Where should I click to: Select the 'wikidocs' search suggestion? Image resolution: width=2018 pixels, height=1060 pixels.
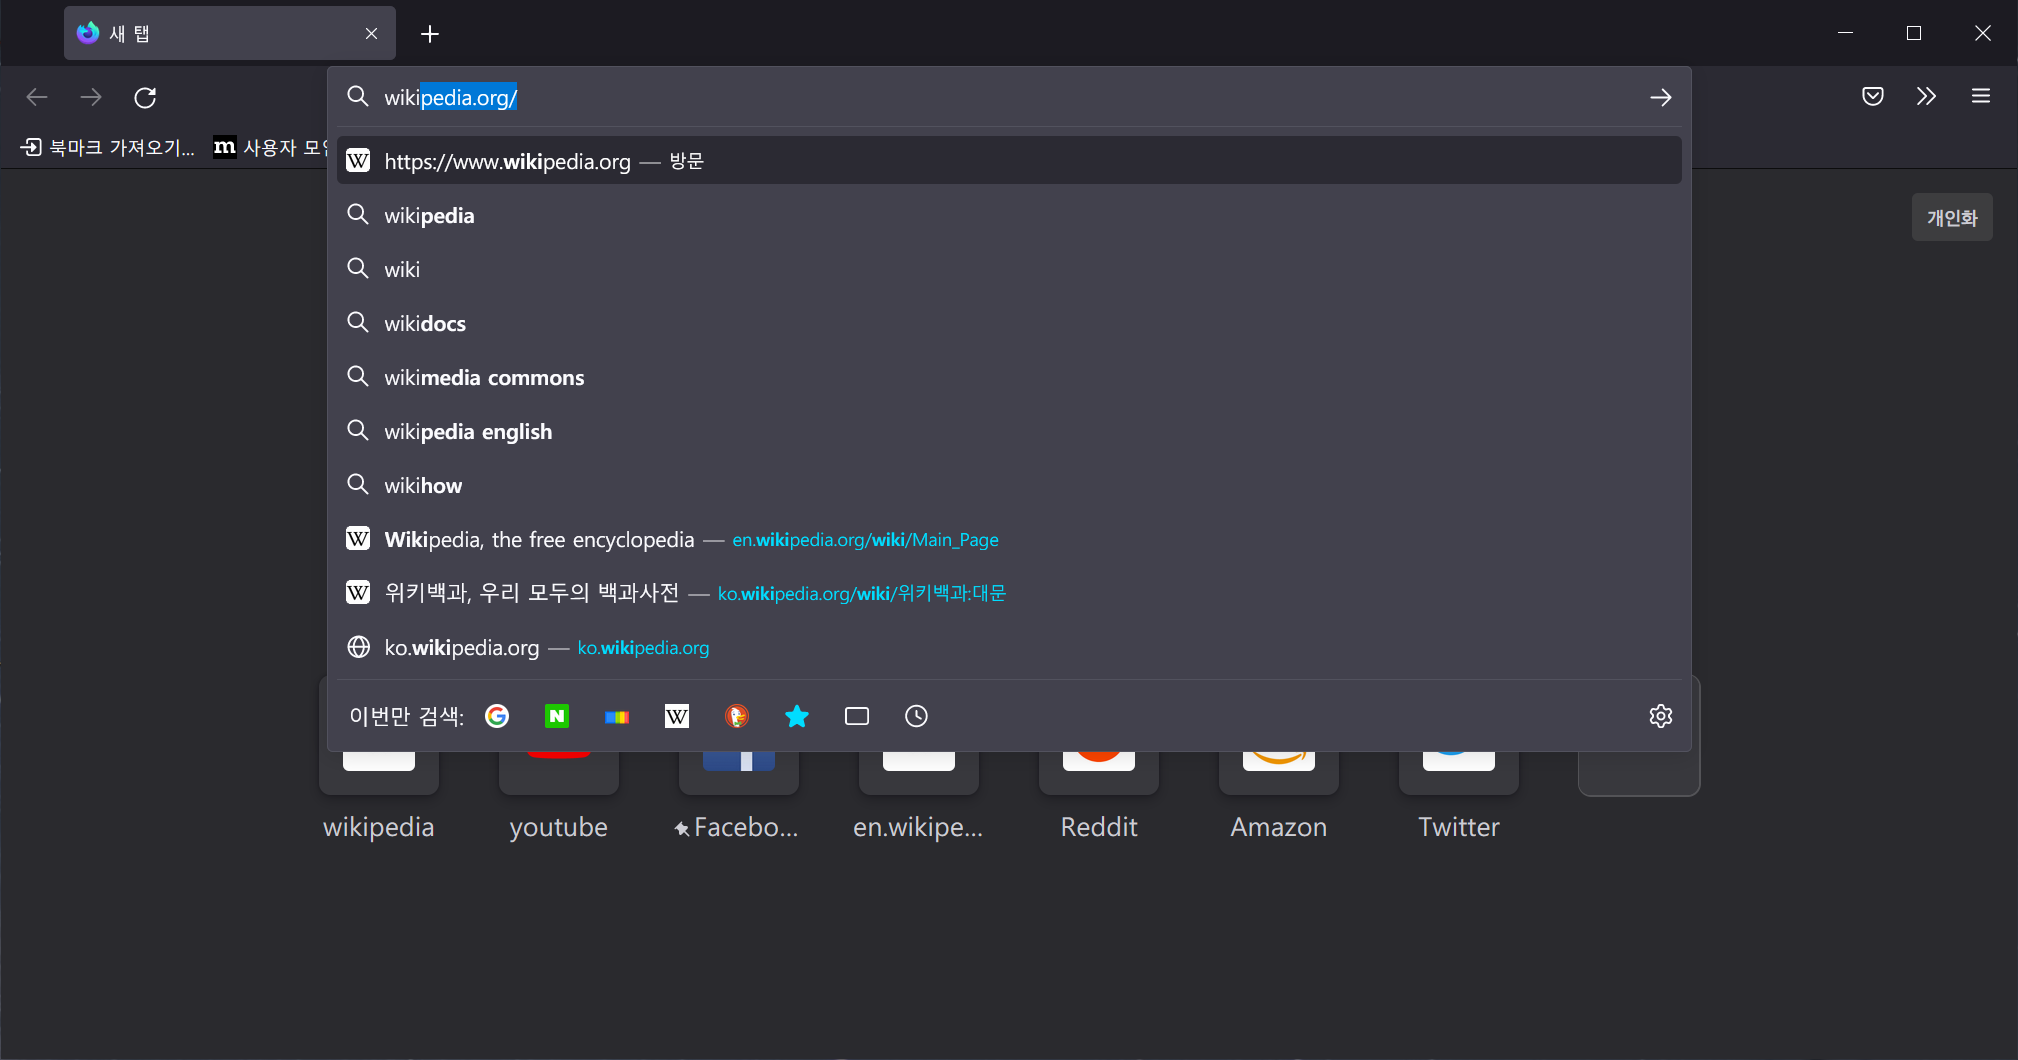[x=1009, y=323]
